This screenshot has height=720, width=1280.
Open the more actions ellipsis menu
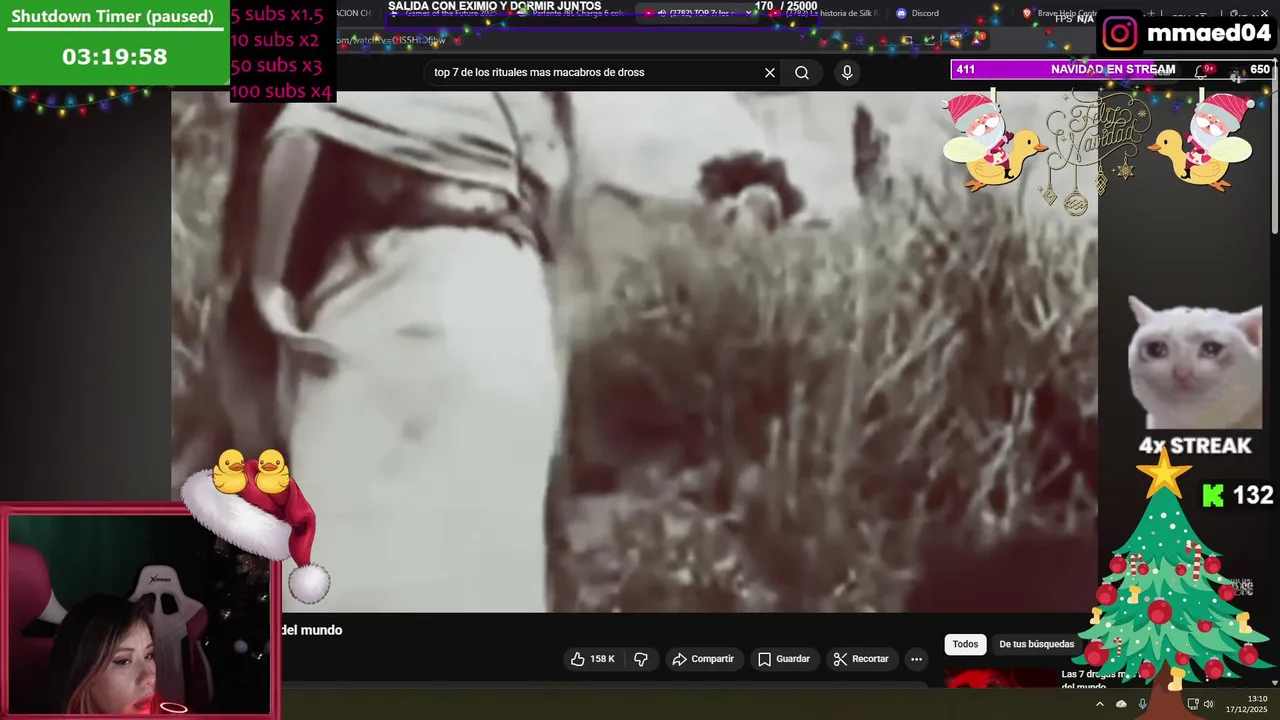point(916,659)
